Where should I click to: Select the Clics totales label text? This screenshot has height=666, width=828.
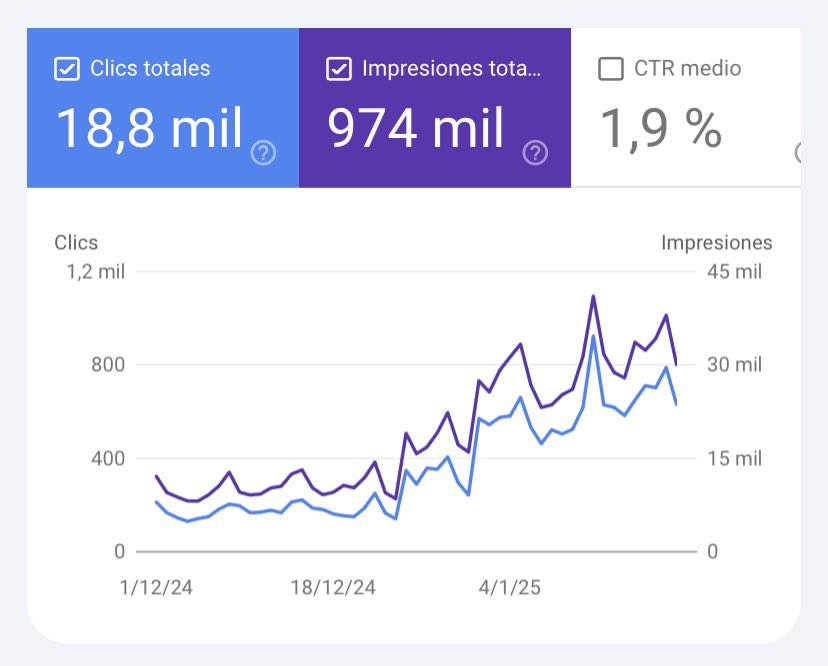150,69
